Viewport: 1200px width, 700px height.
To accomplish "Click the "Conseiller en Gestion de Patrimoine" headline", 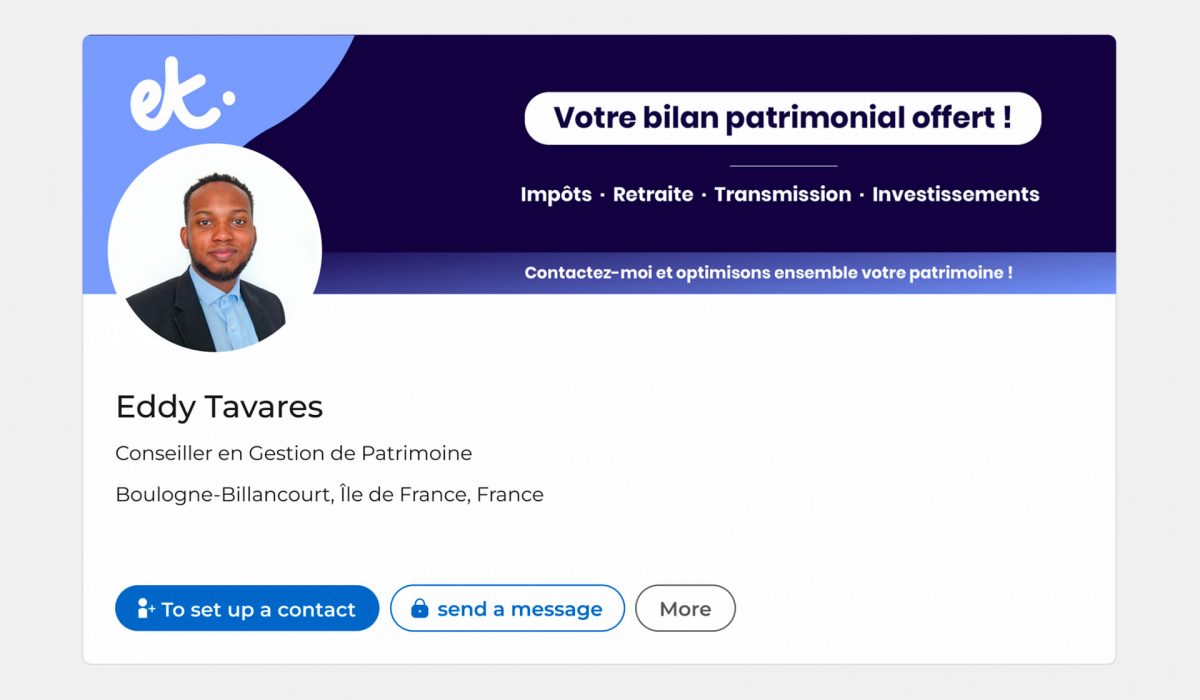I will (293, 453).
